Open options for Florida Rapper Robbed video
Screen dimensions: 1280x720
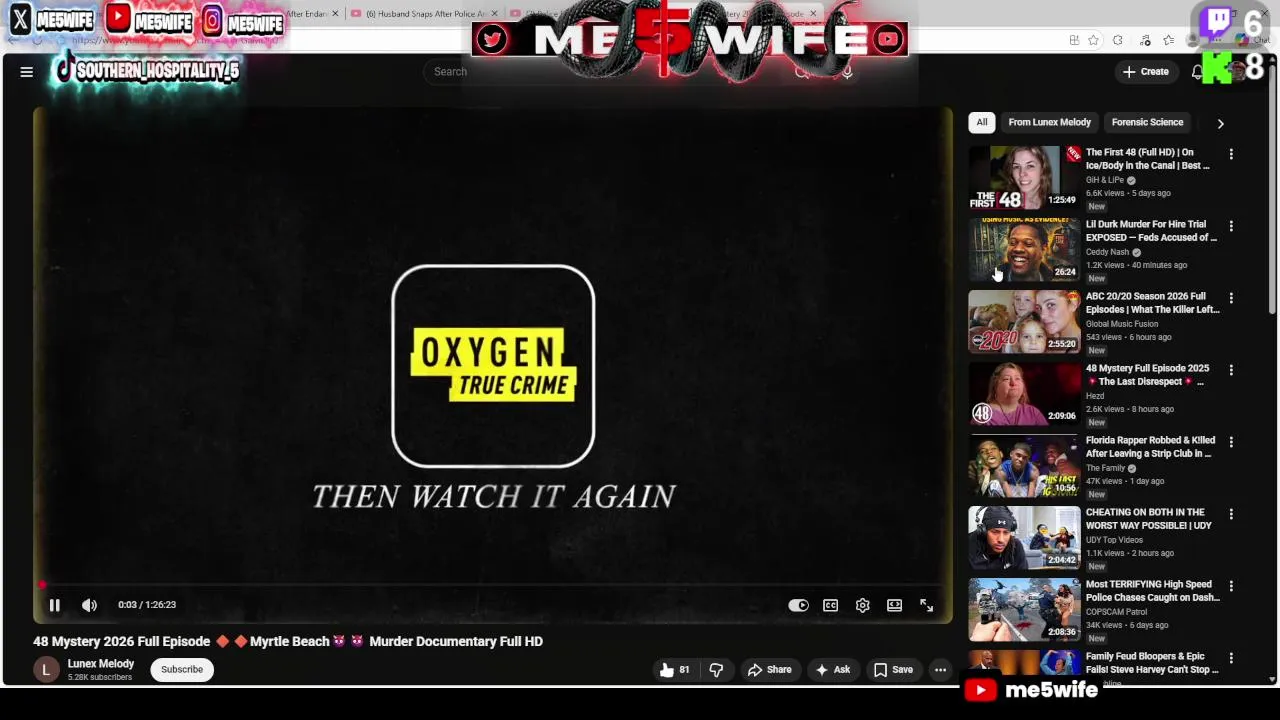pyautogui.click(x=1231, y=442)
